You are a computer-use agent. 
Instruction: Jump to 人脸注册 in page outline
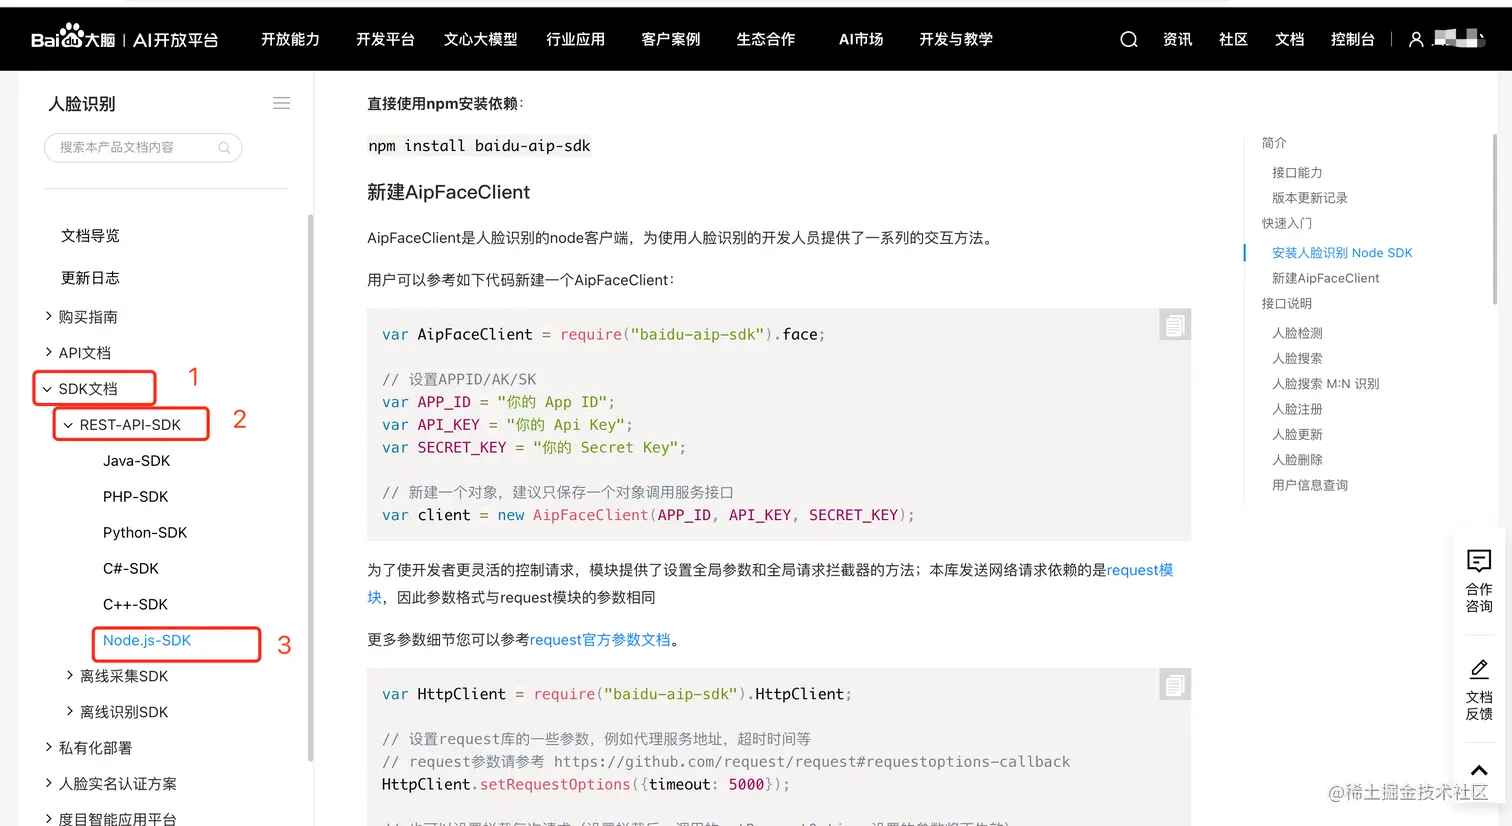click(x=1297, y=409)
